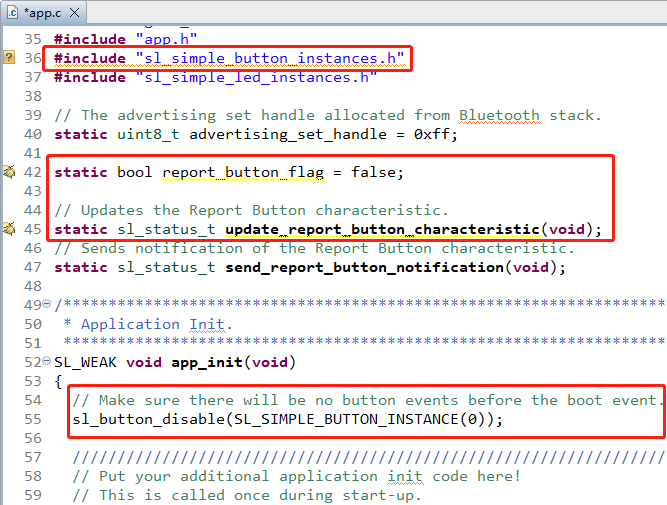The height and width of the screenshot is (505, 667).
Task: Click the warning marker beside line 42
Action: click(8, 172)
